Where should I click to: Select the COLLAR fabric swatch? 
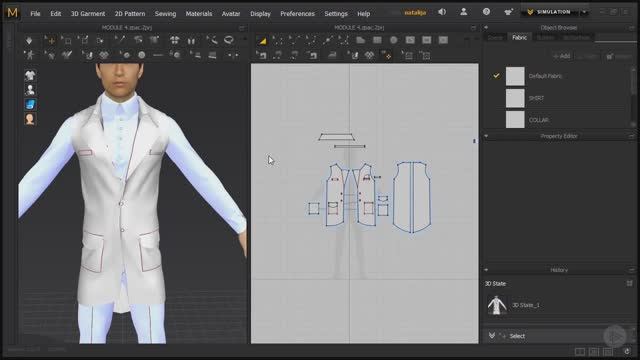pos(515,120)
